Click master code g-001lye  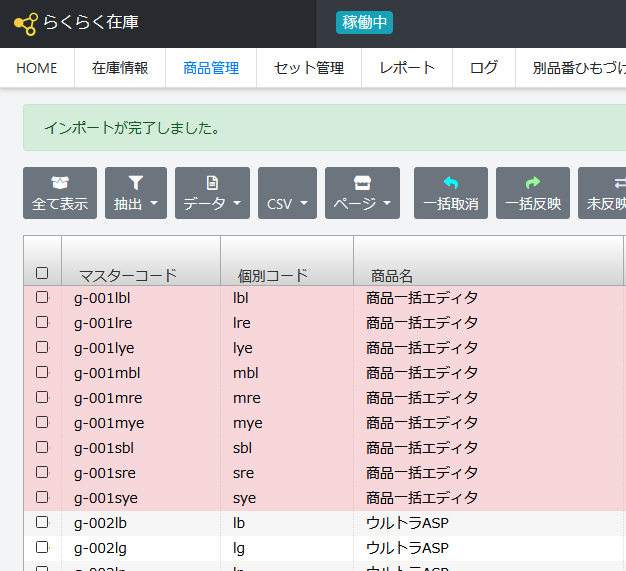(104, 348)
